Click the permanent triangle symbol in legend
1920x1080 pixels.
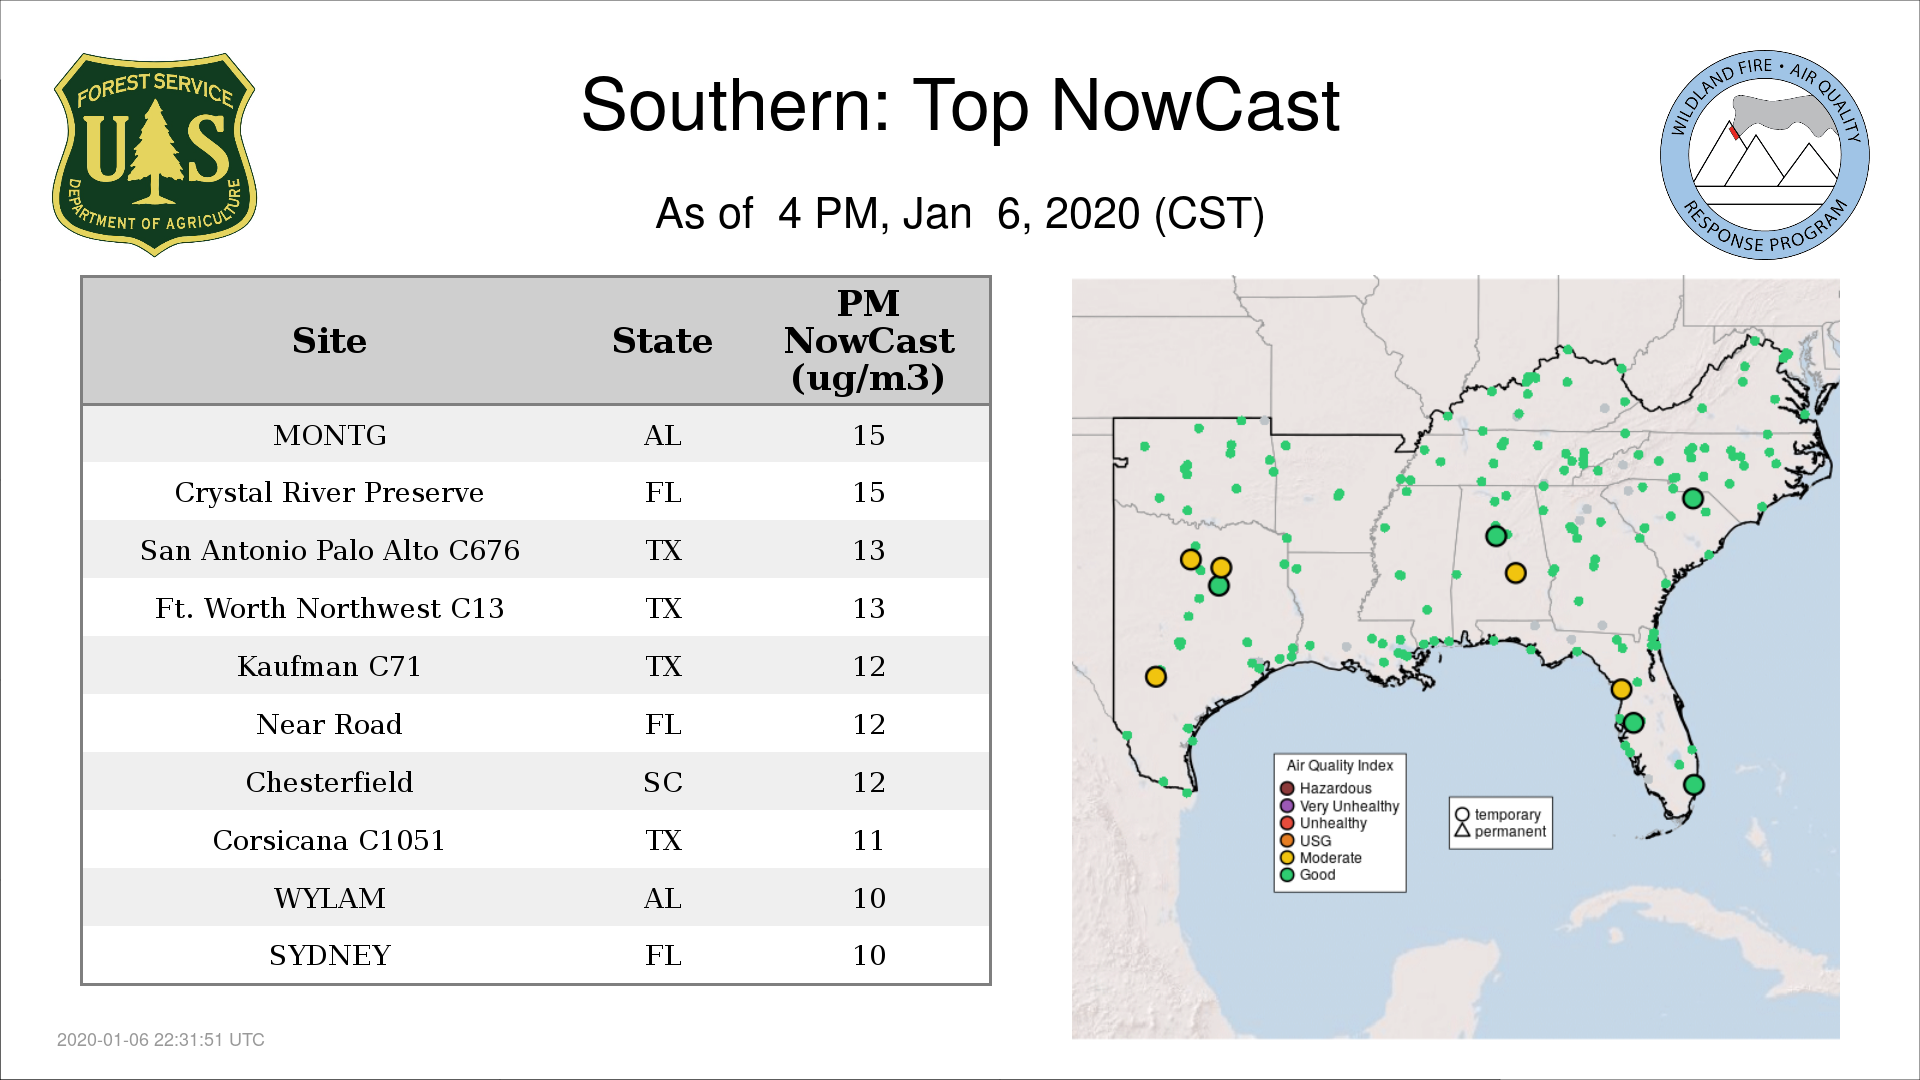pos(1462,831)
